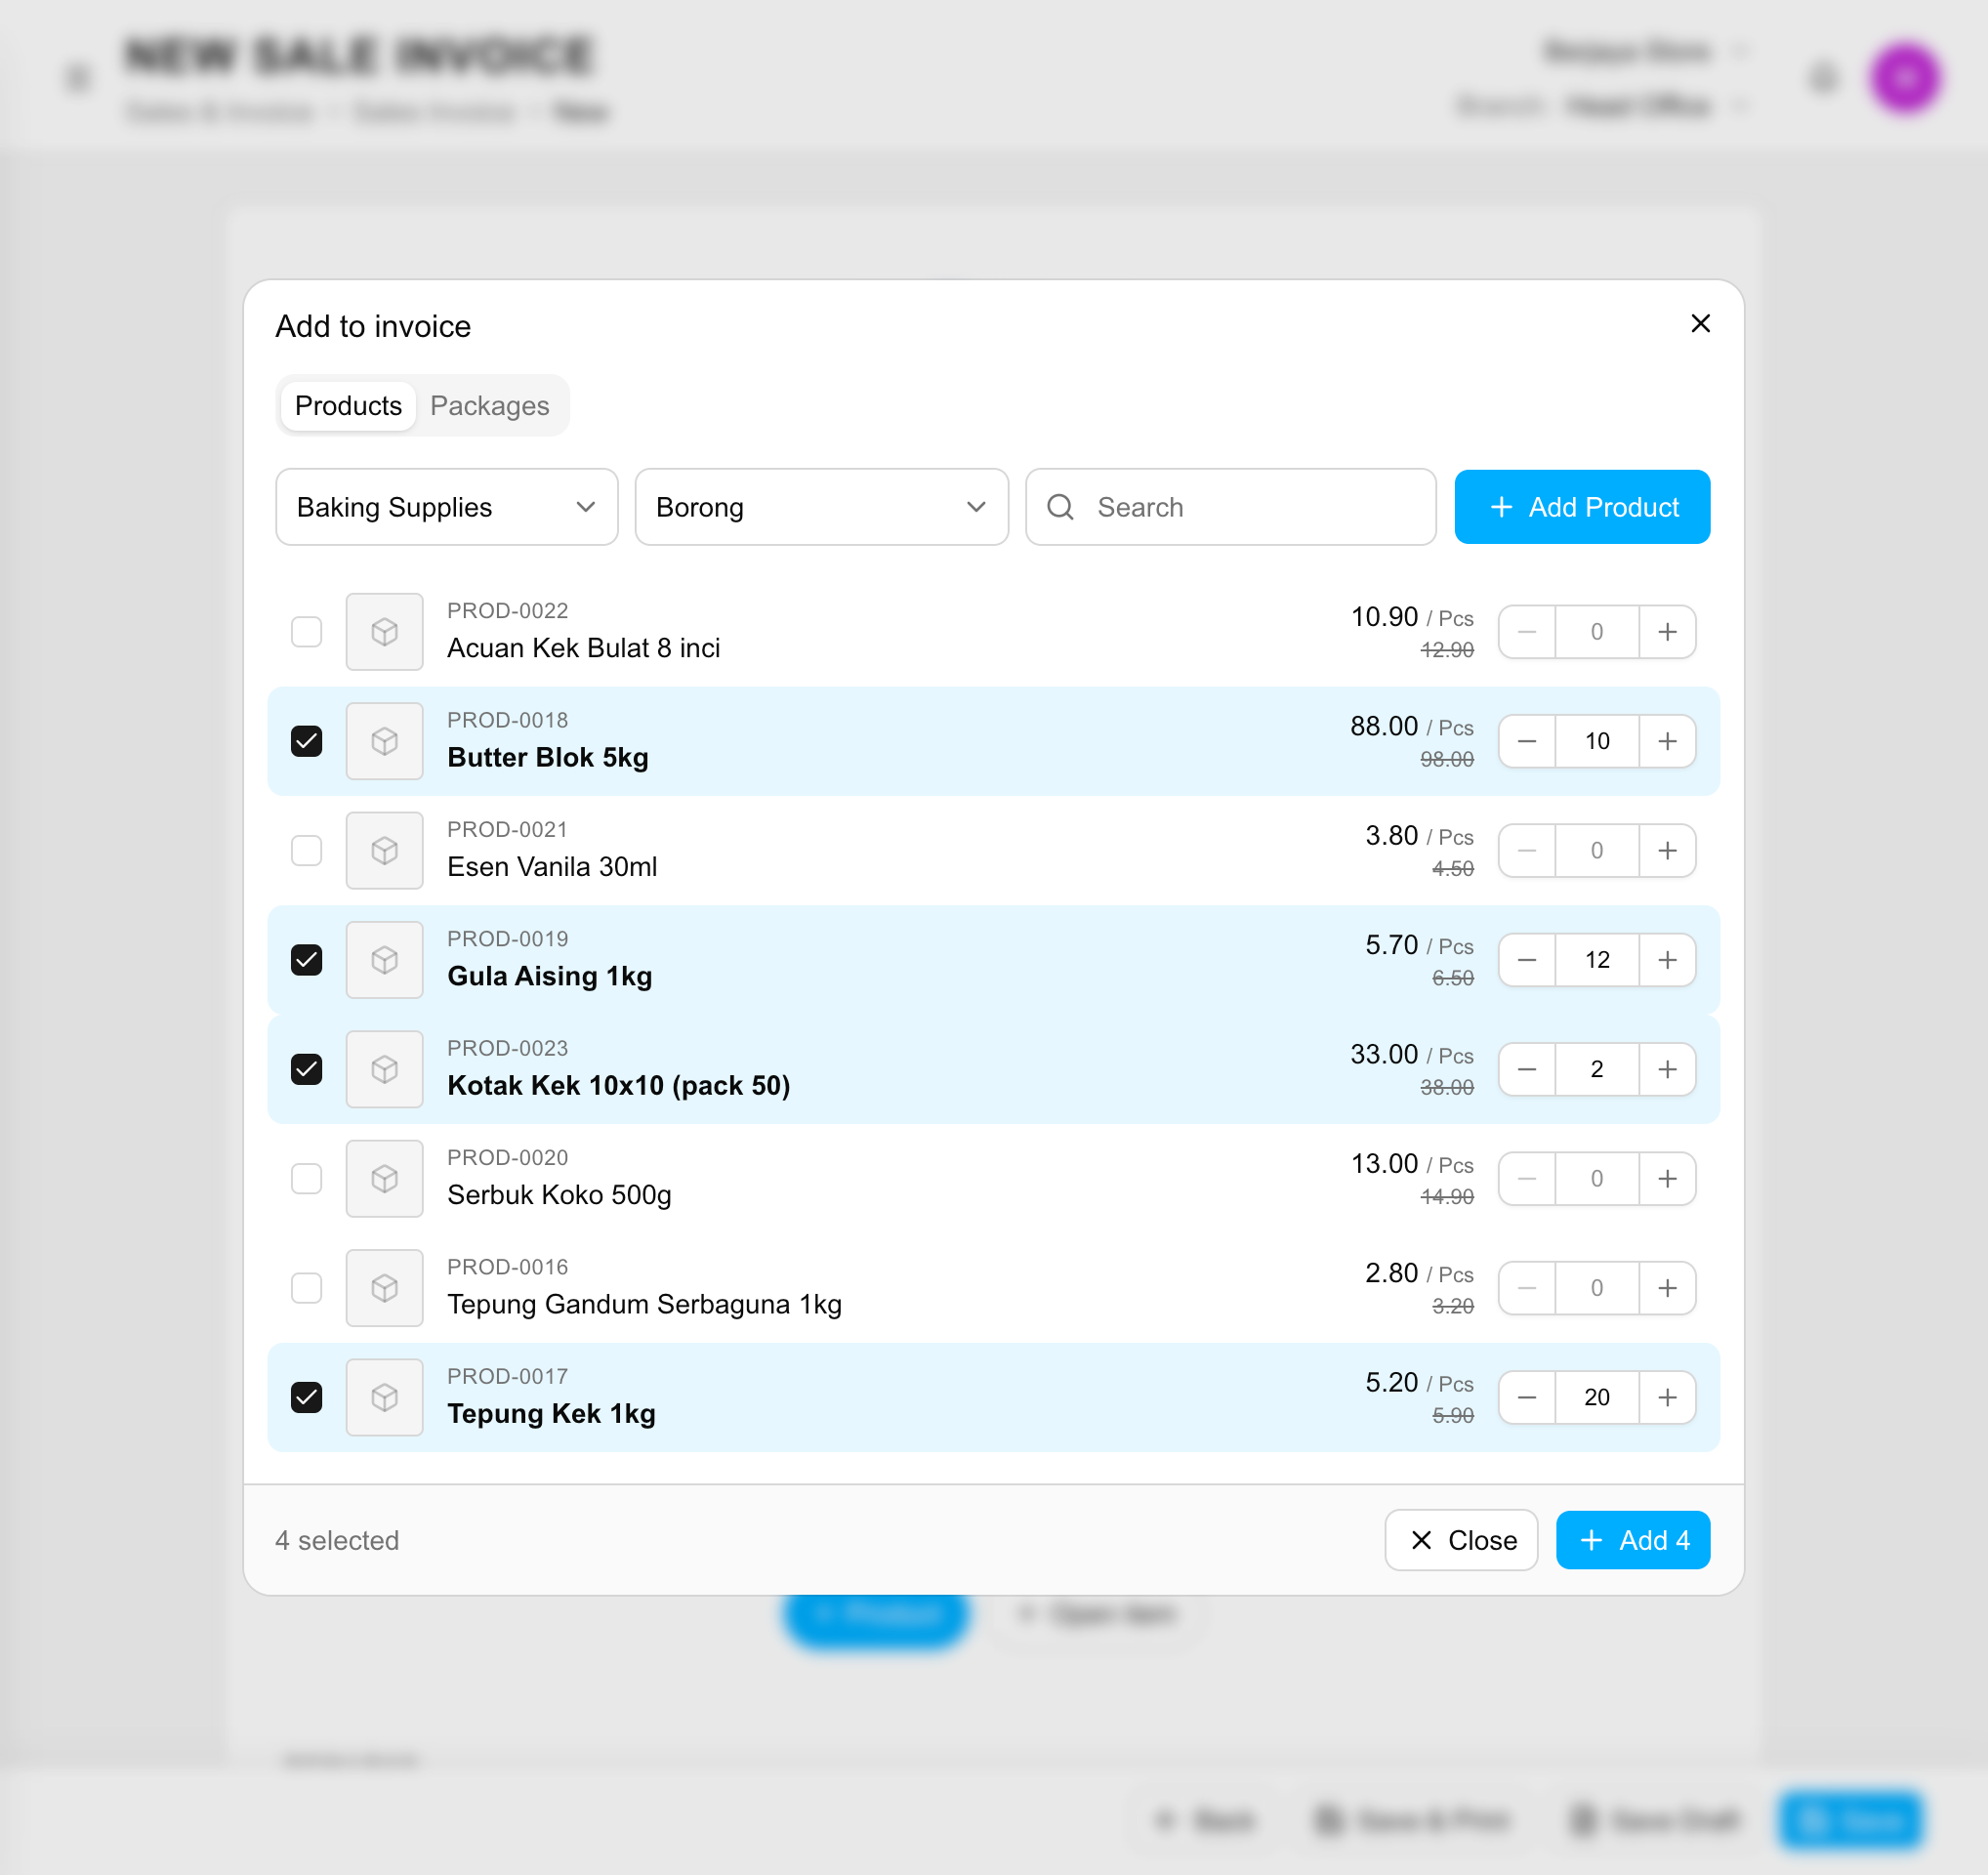This screenshot has width=1988, height=1875.
Task: Click the 33.00 price of Kotak Kek
Action: coord(1384,1055)
